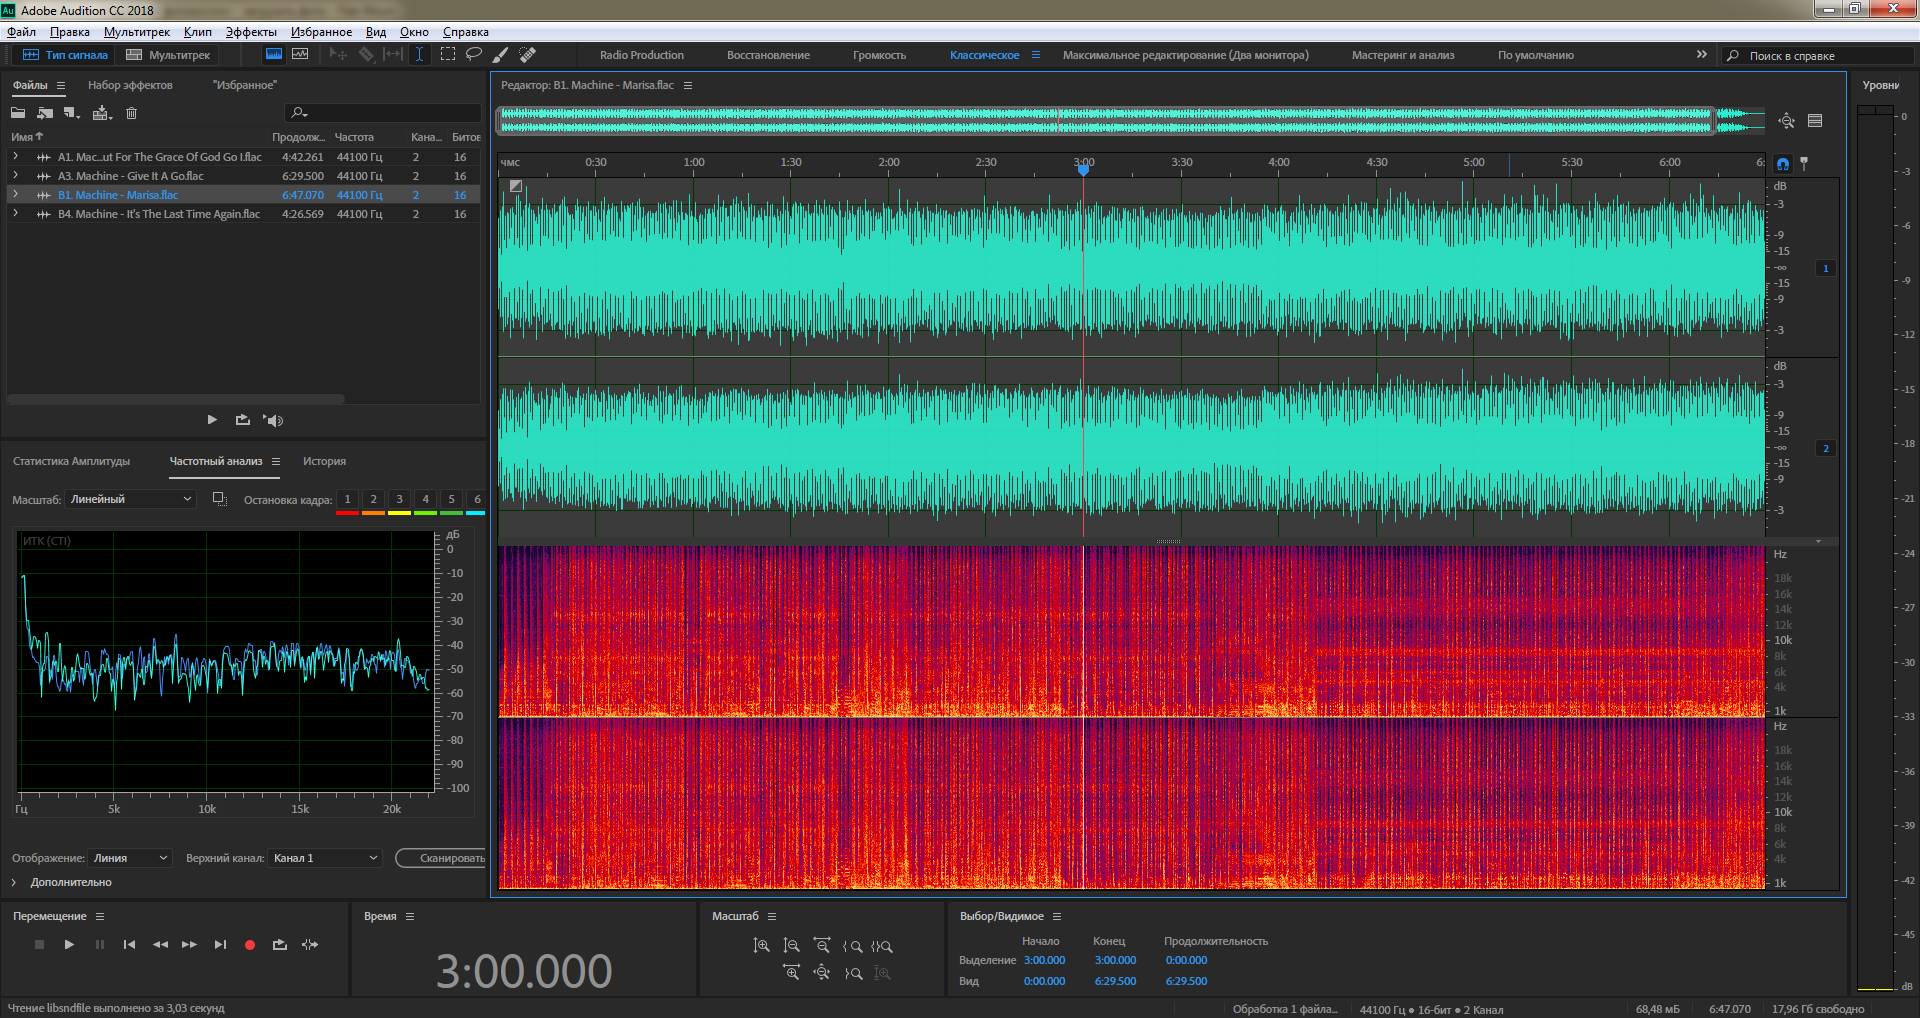This screenshot has height=1018, width=1920.
Task: Switch to Набор эффектов tab
Action: point(130,85)
